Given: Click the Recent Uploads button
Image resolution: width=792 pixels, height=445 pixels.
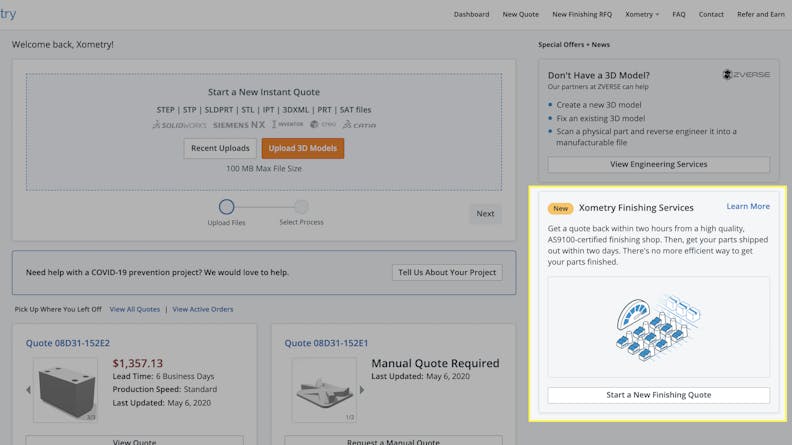Looking at the screenshot, I should [220, 149].
